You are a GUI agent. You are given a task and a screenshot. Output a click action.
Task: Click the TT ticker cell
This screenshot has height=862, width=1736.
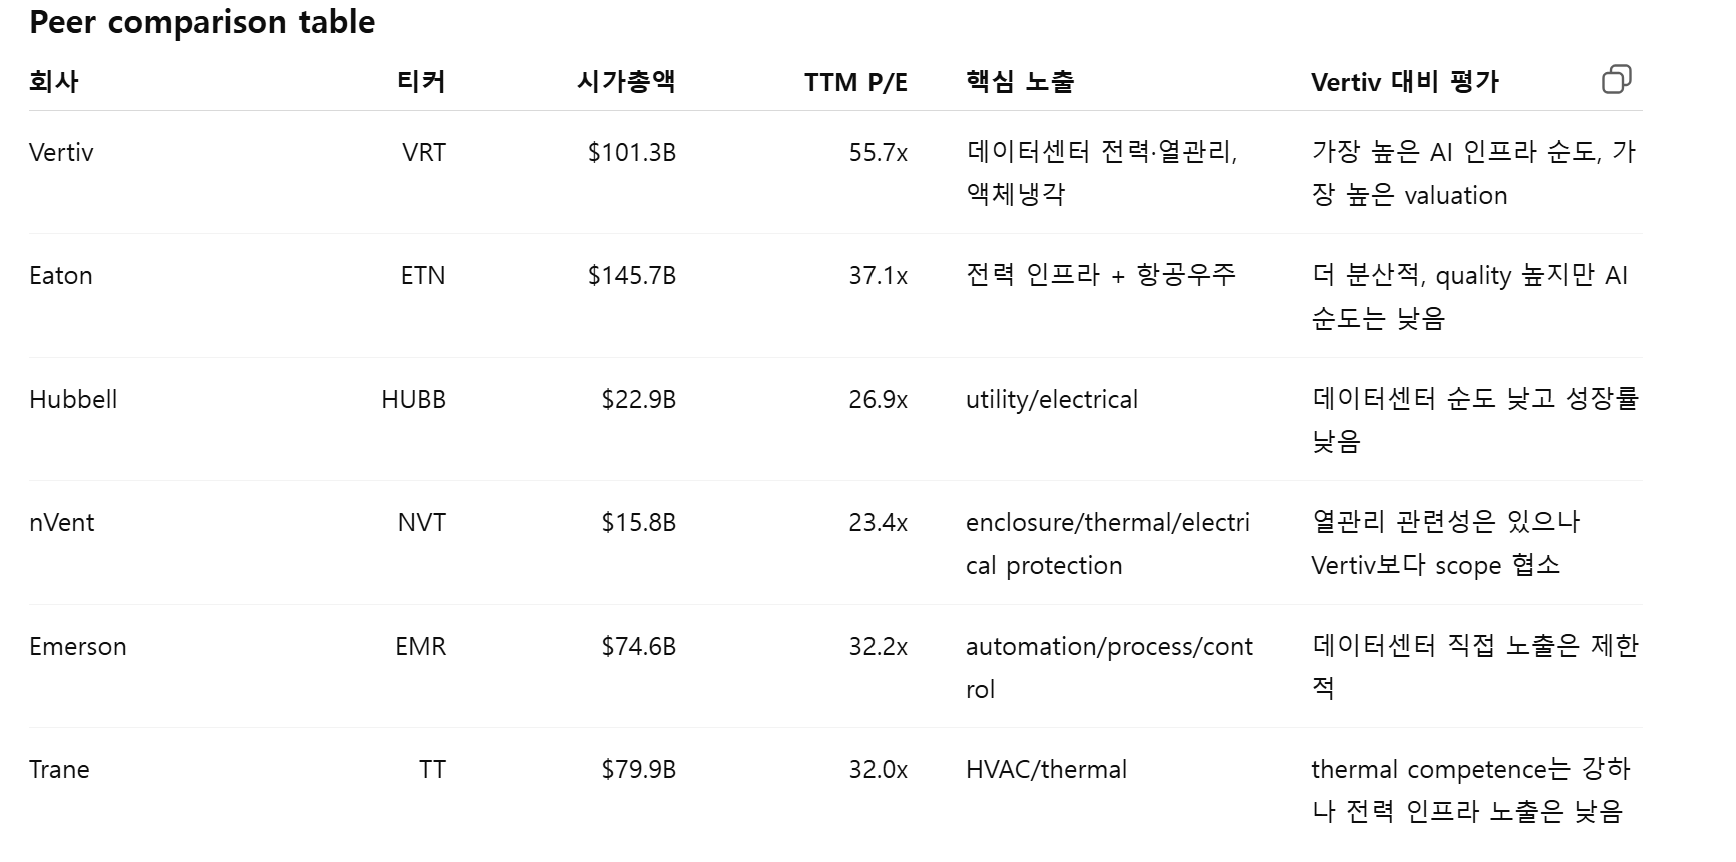tap(432, 770)
